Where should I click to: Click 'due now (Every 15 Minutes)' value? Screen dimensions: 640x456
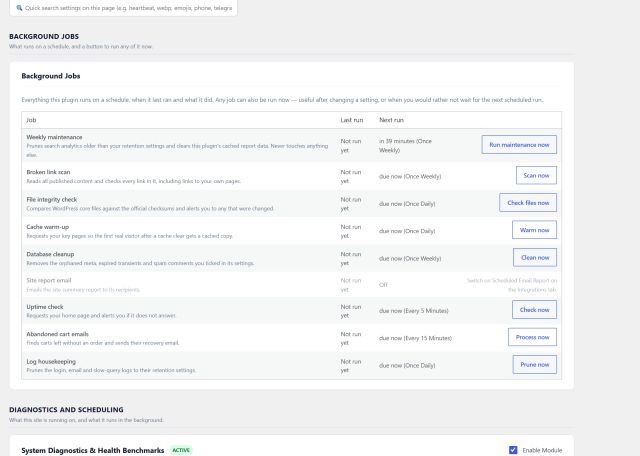(415, 338)
